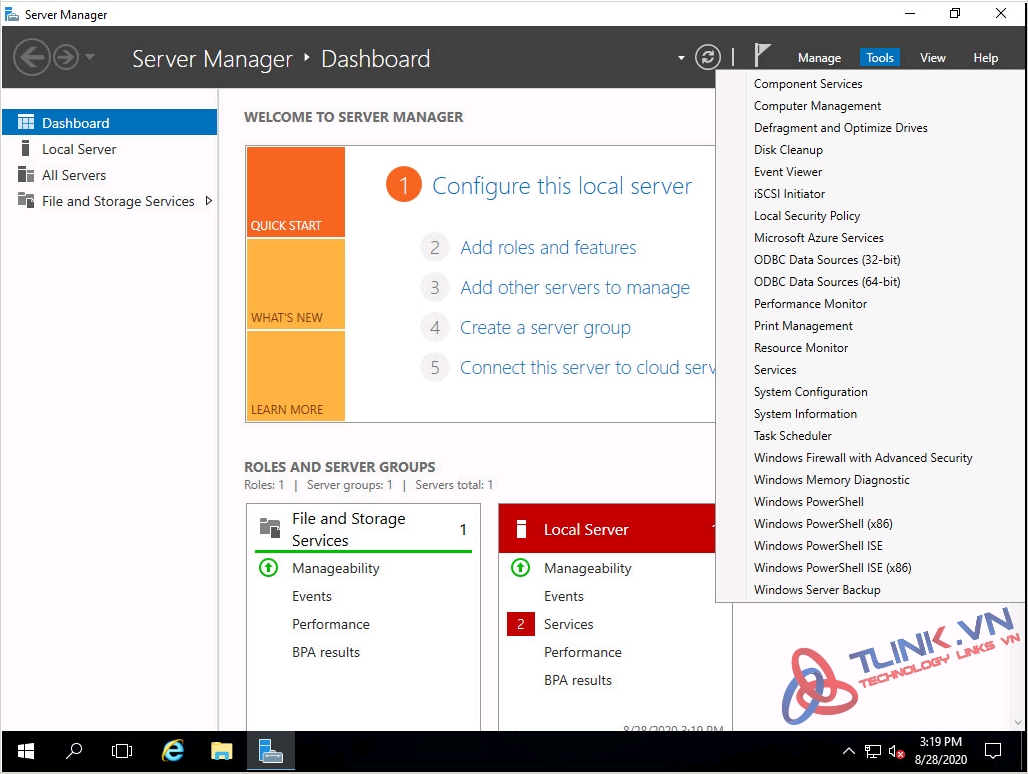Show hidden system tray icons

point(849,751)
